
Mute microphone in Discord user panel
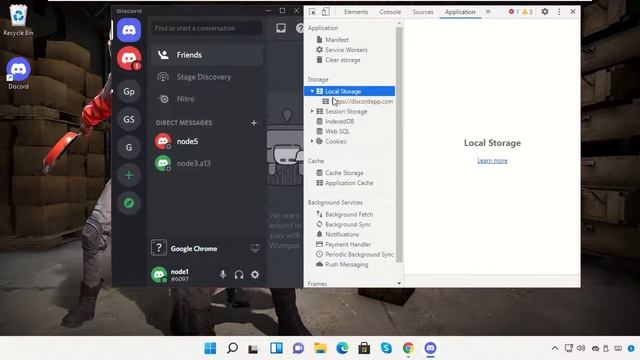tap(223, 275)
